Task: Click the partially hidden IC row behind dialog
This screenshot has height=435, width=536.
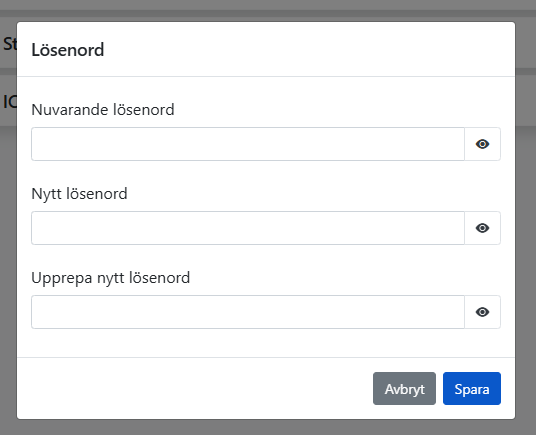Action: 8,101
